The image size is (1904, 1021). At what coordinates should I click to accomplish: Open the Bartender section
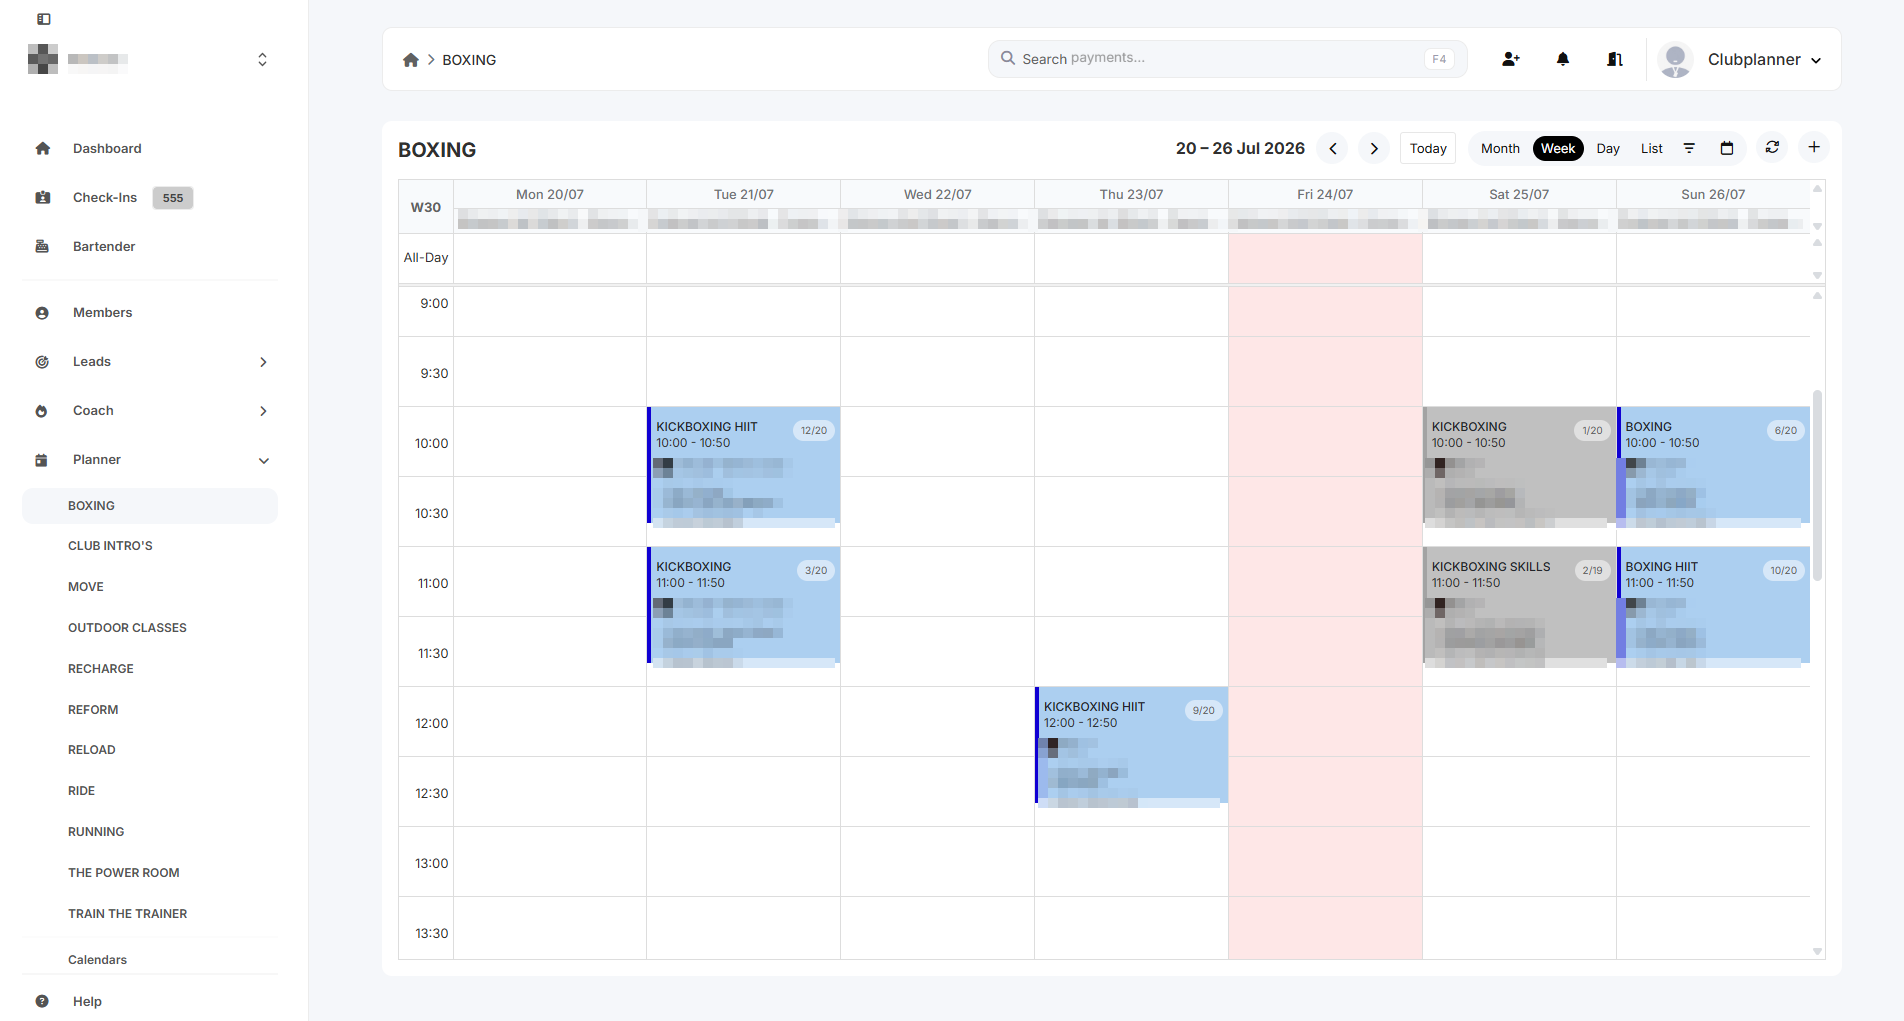(x=104, y=246)
